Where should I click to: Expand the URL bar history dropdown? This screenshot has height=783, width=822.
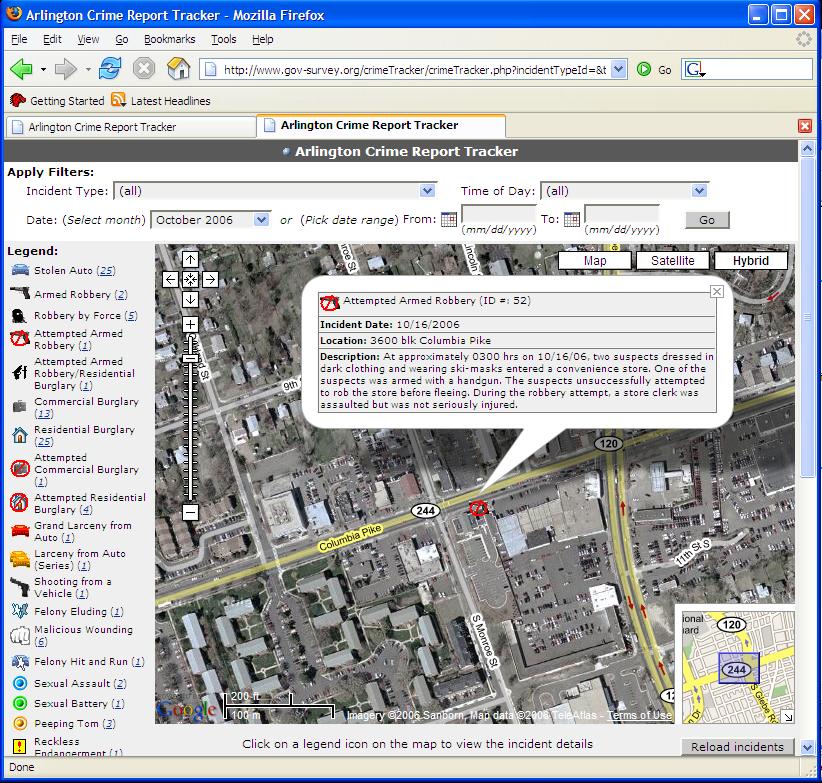[x=619, y=69]
